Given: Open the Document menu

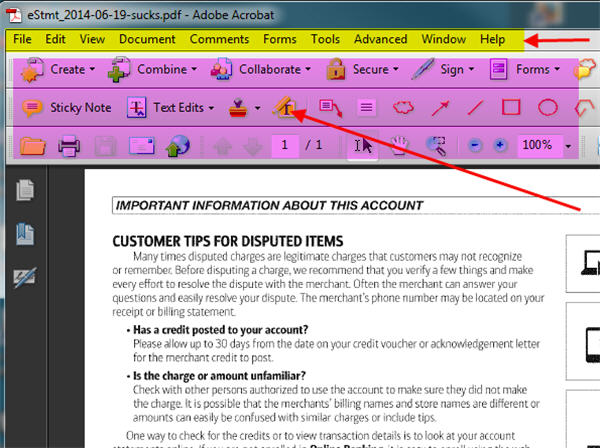Looking at the screenshot, I should [x=147, y=39].
